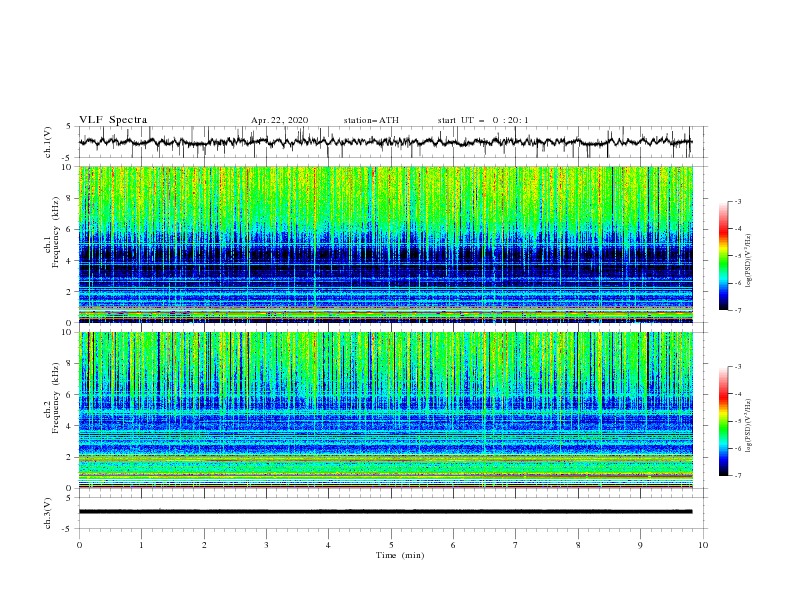Image resolution: width=792 pixels, height=612 pixels.
Task: Click the ch.2 colorbar log(PSD) label
Action: (x=748, y=426)
